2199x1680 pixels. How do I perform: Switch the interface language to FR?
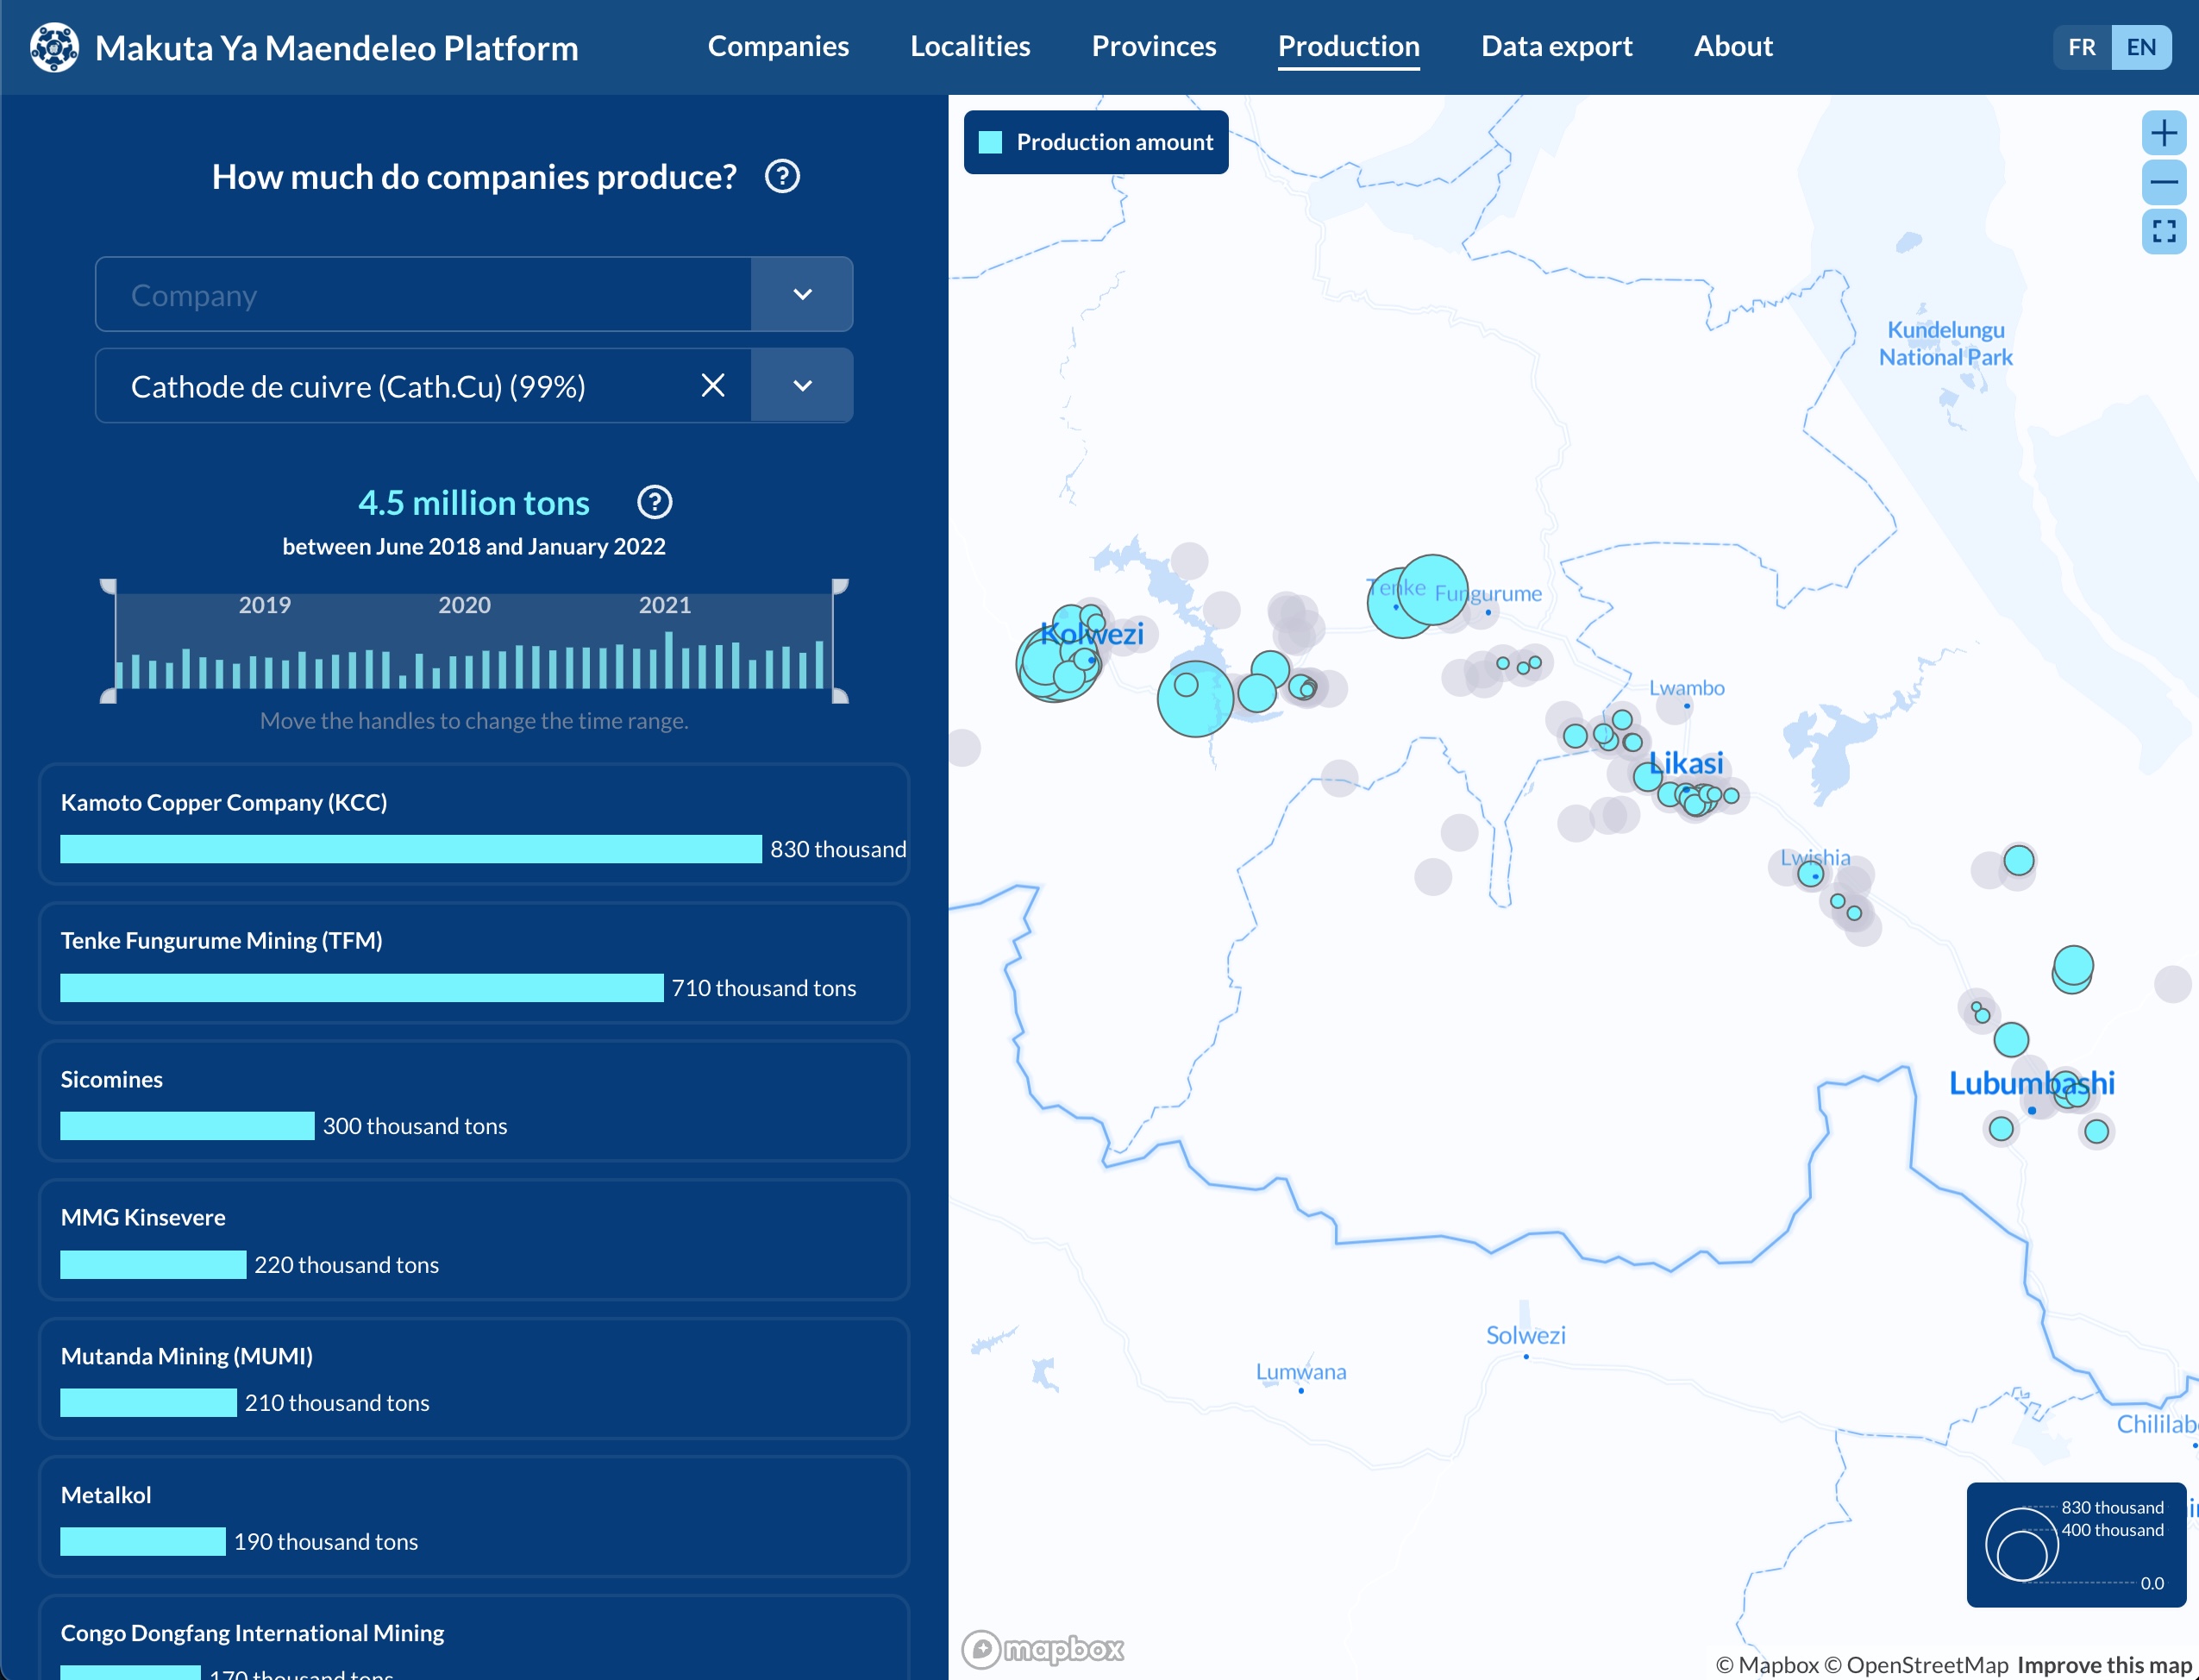click(2081, 46)
